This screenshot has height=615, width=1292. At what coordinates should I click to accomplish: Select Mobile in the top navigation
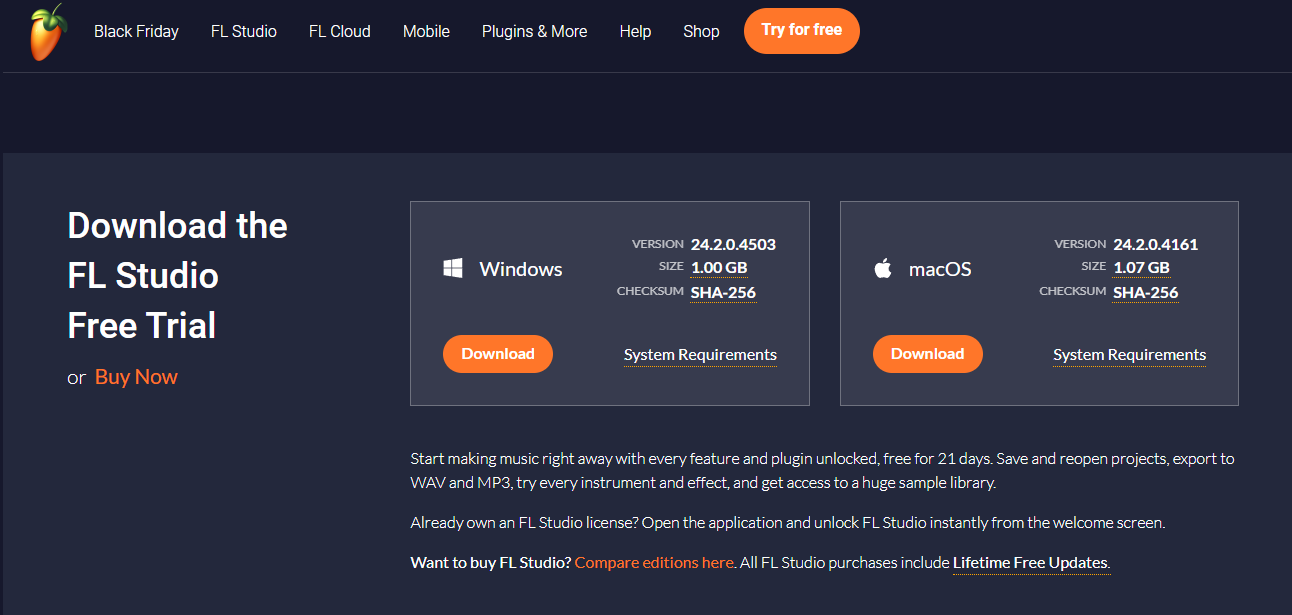(426, 31)
